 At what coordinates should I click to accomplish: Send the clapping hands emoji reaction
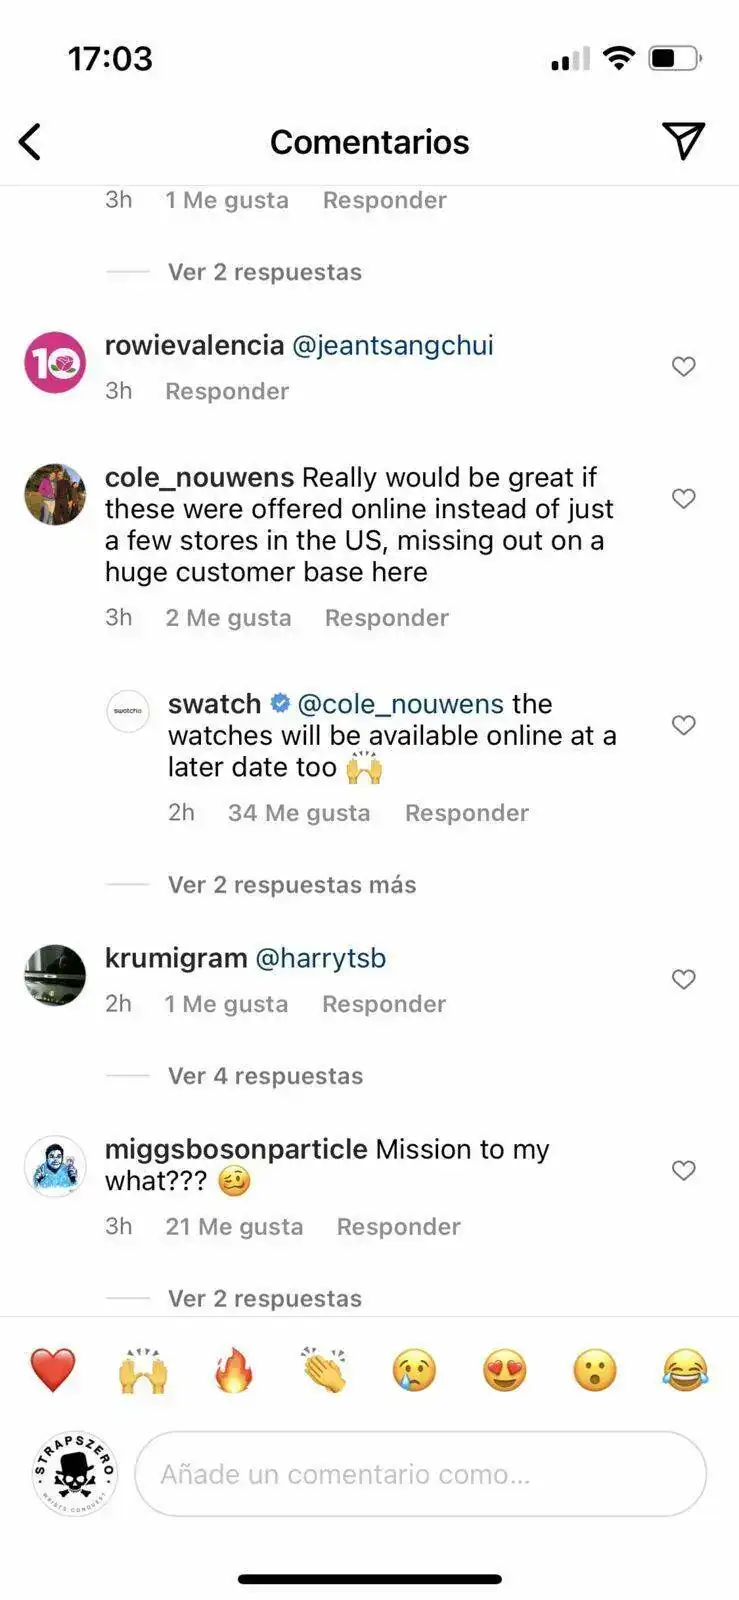coord(324,1370)
